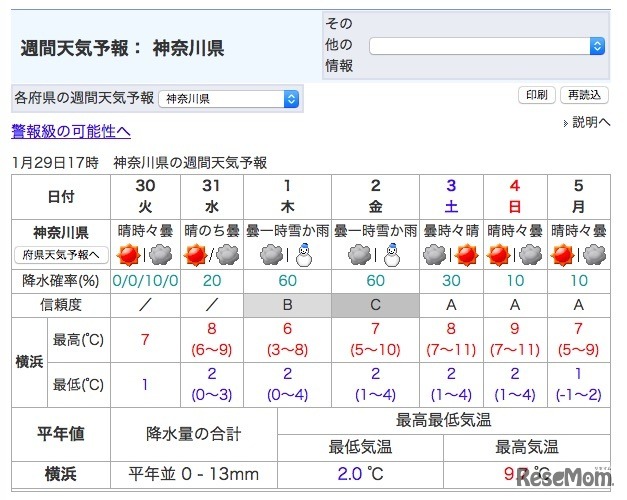
Task: Click the 週間天気予報：神奈川県 heading
Action: coord(122,48)
